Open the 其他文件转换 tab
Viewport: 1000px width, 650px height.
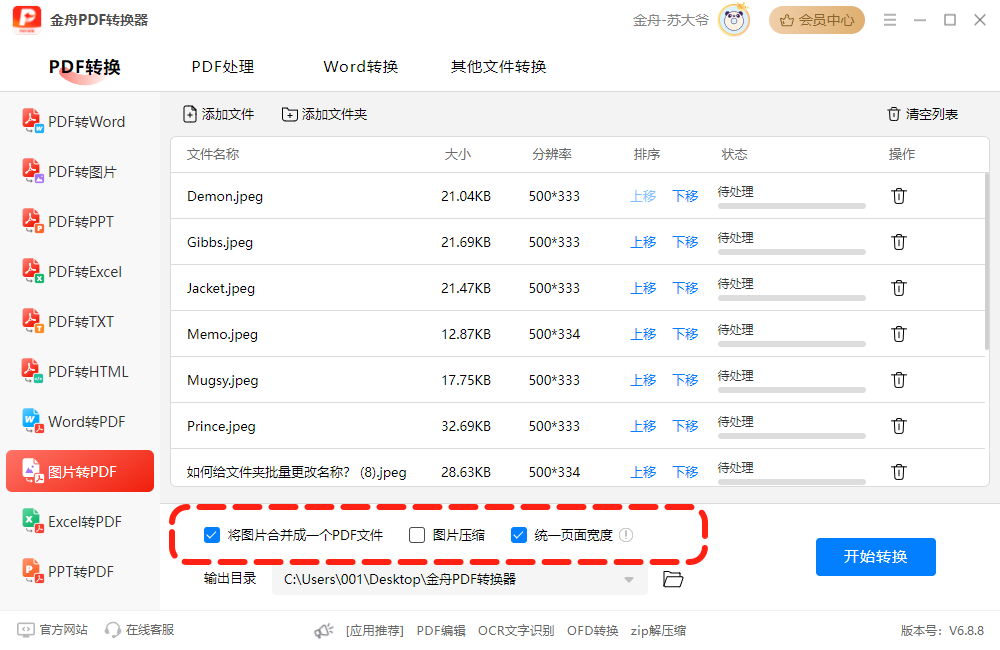coord(498,67)
